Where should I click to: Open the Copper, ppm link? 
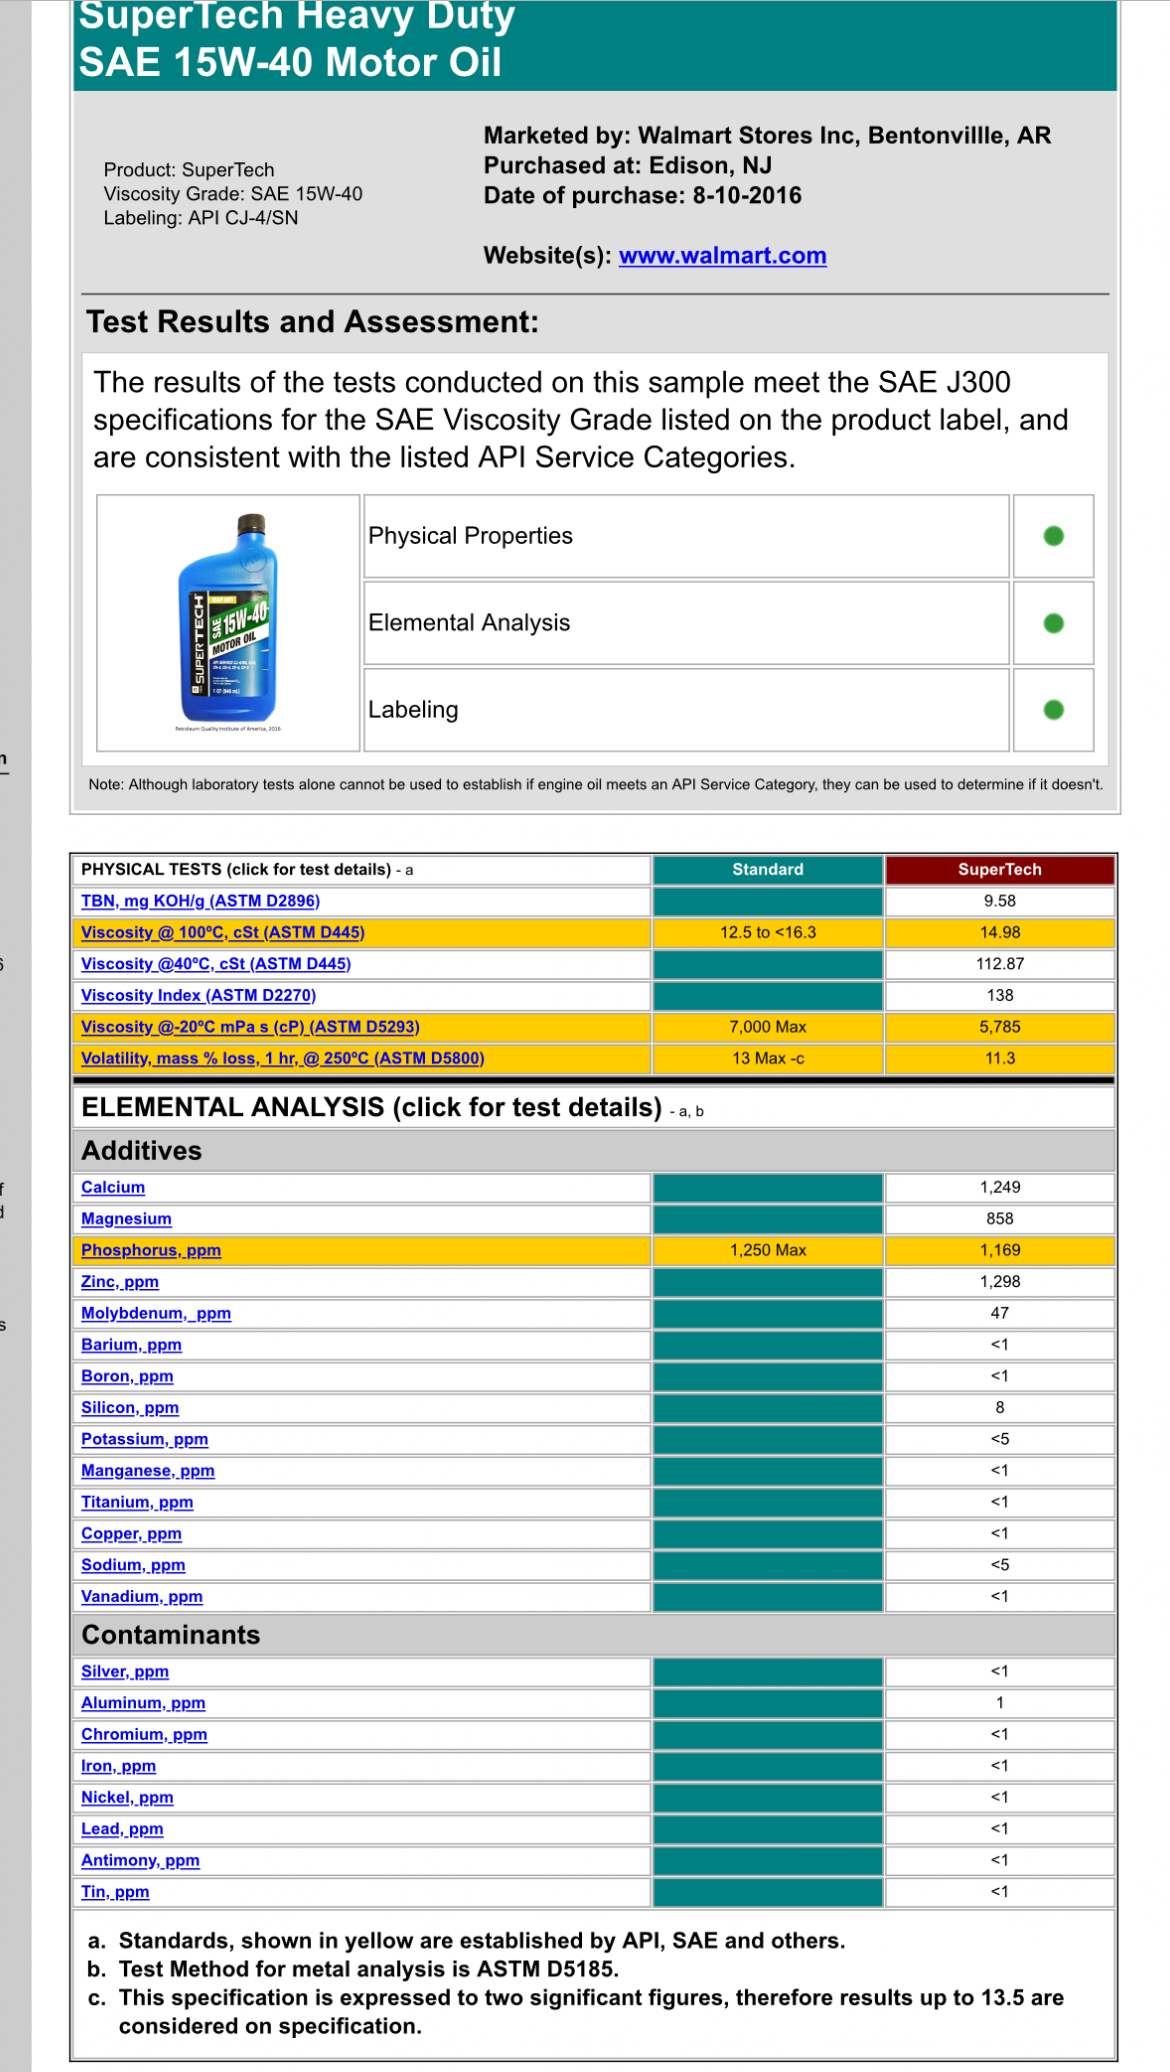(x=131, y=1534)
